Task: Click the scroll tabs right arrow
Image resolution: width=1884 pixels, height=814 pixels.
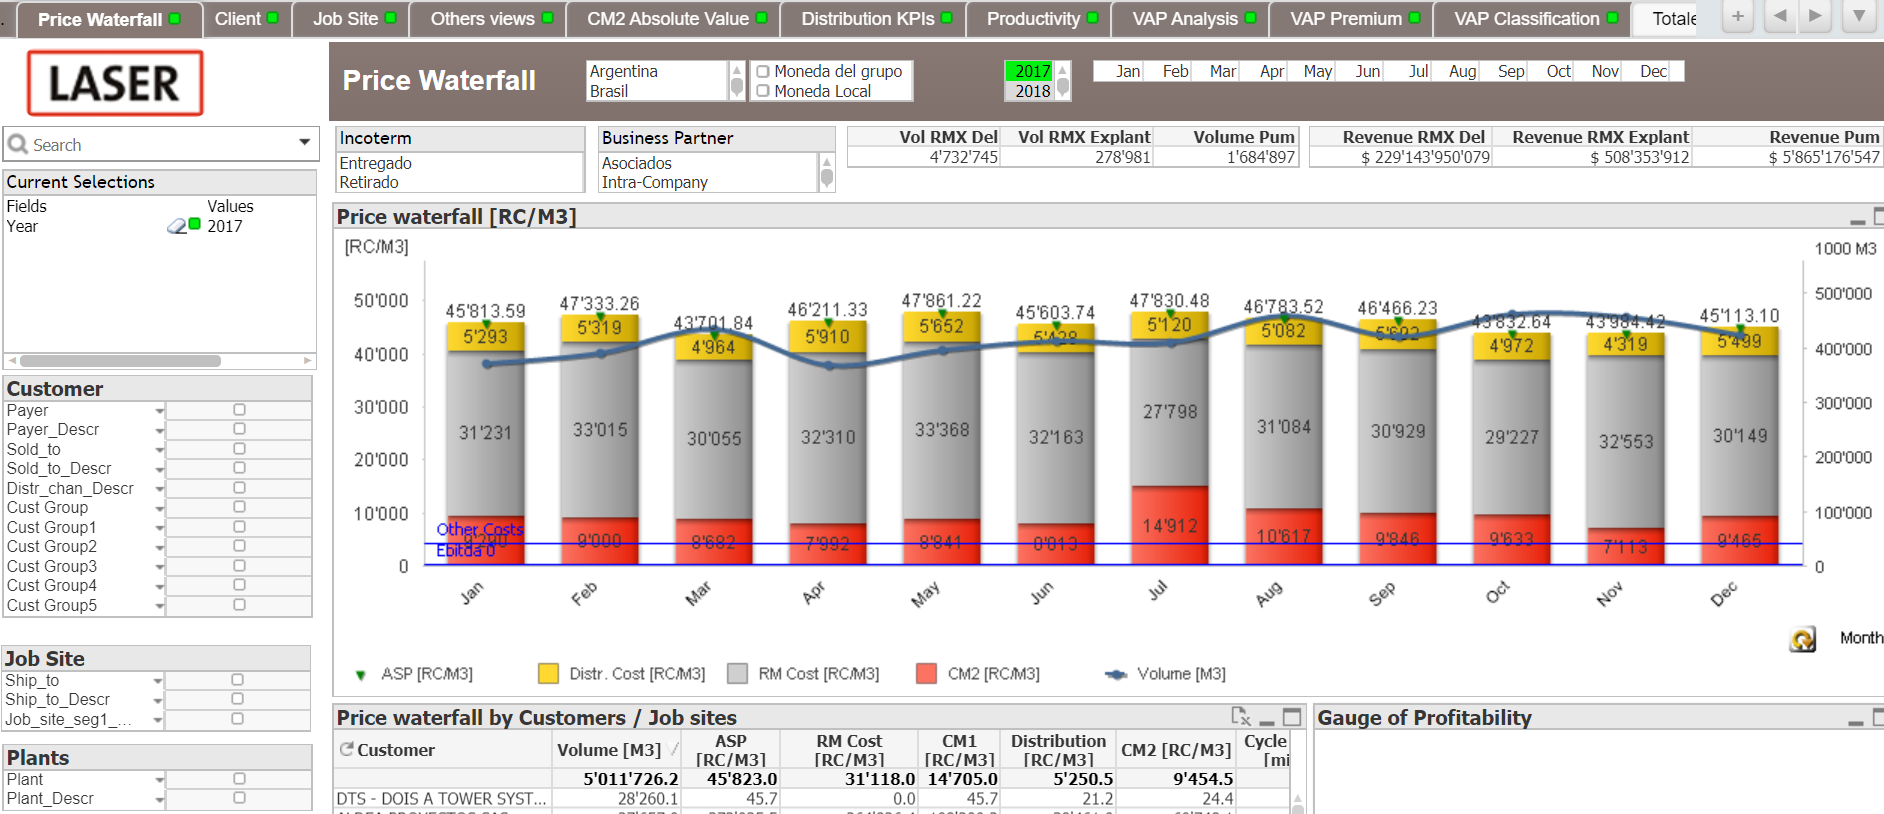Action: click(1816, 17)
